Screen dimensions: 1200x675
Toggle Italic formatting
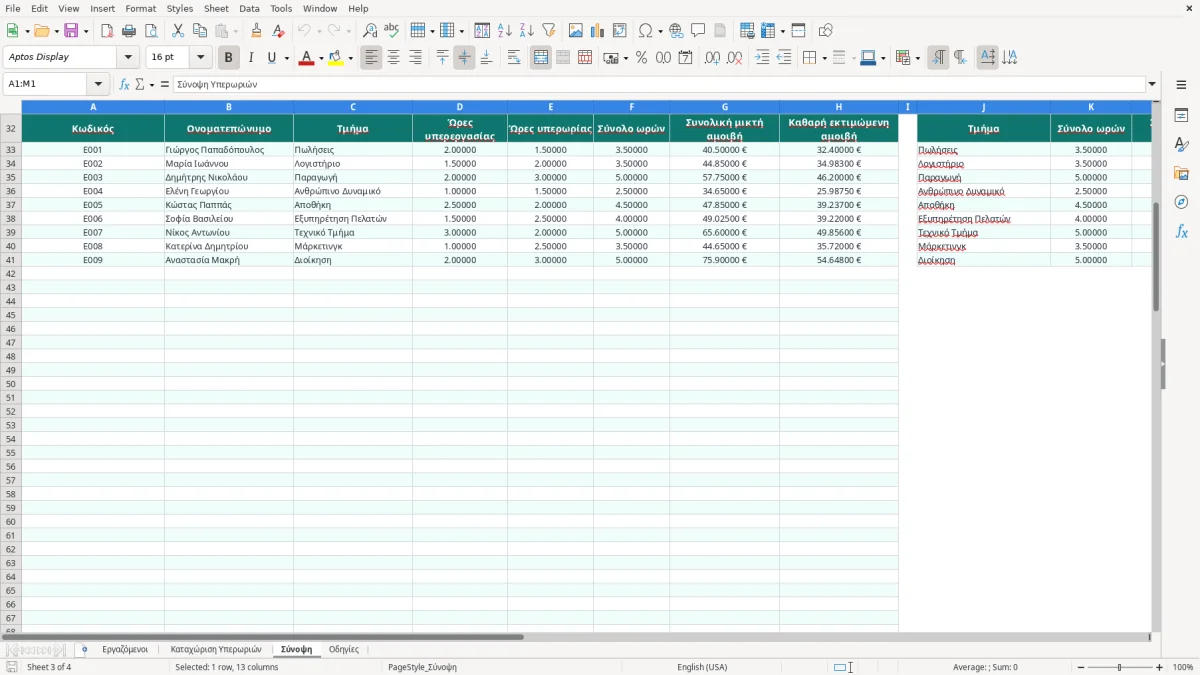pyautogui.click(x=251, y=58)
